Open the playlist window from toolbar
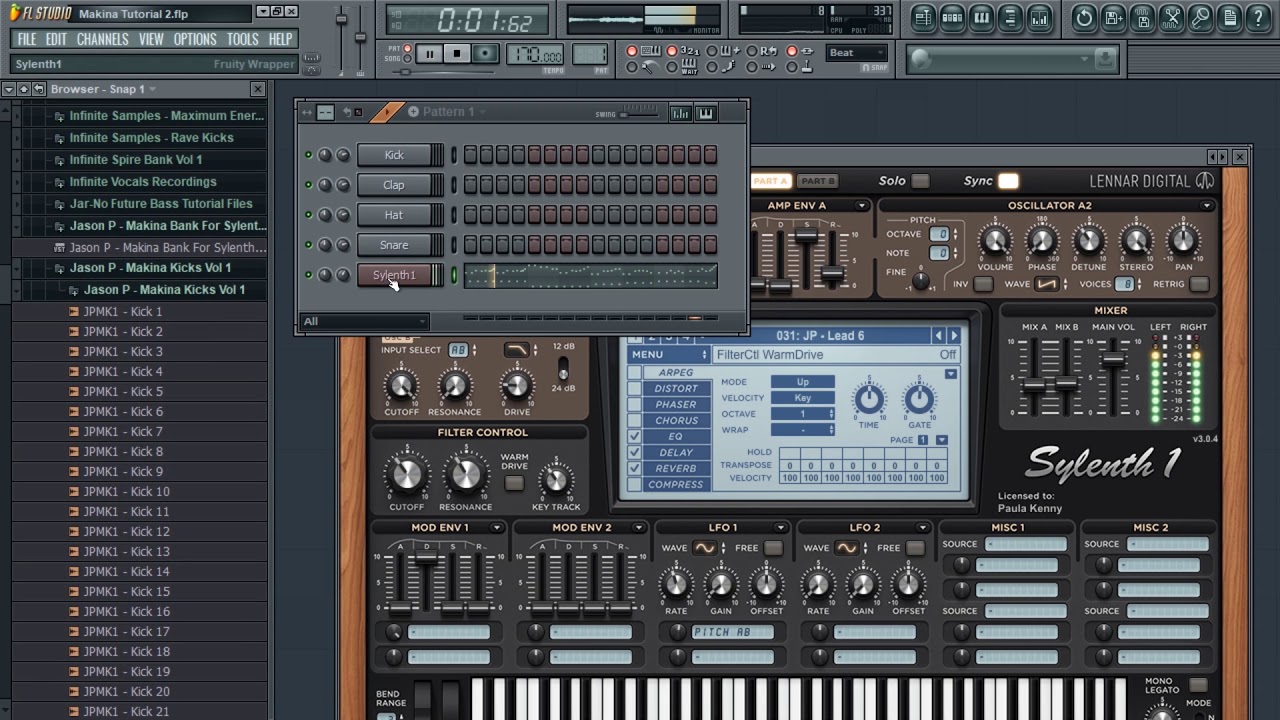Screen dimensions: 1280x720 click(x=923, y=18)
